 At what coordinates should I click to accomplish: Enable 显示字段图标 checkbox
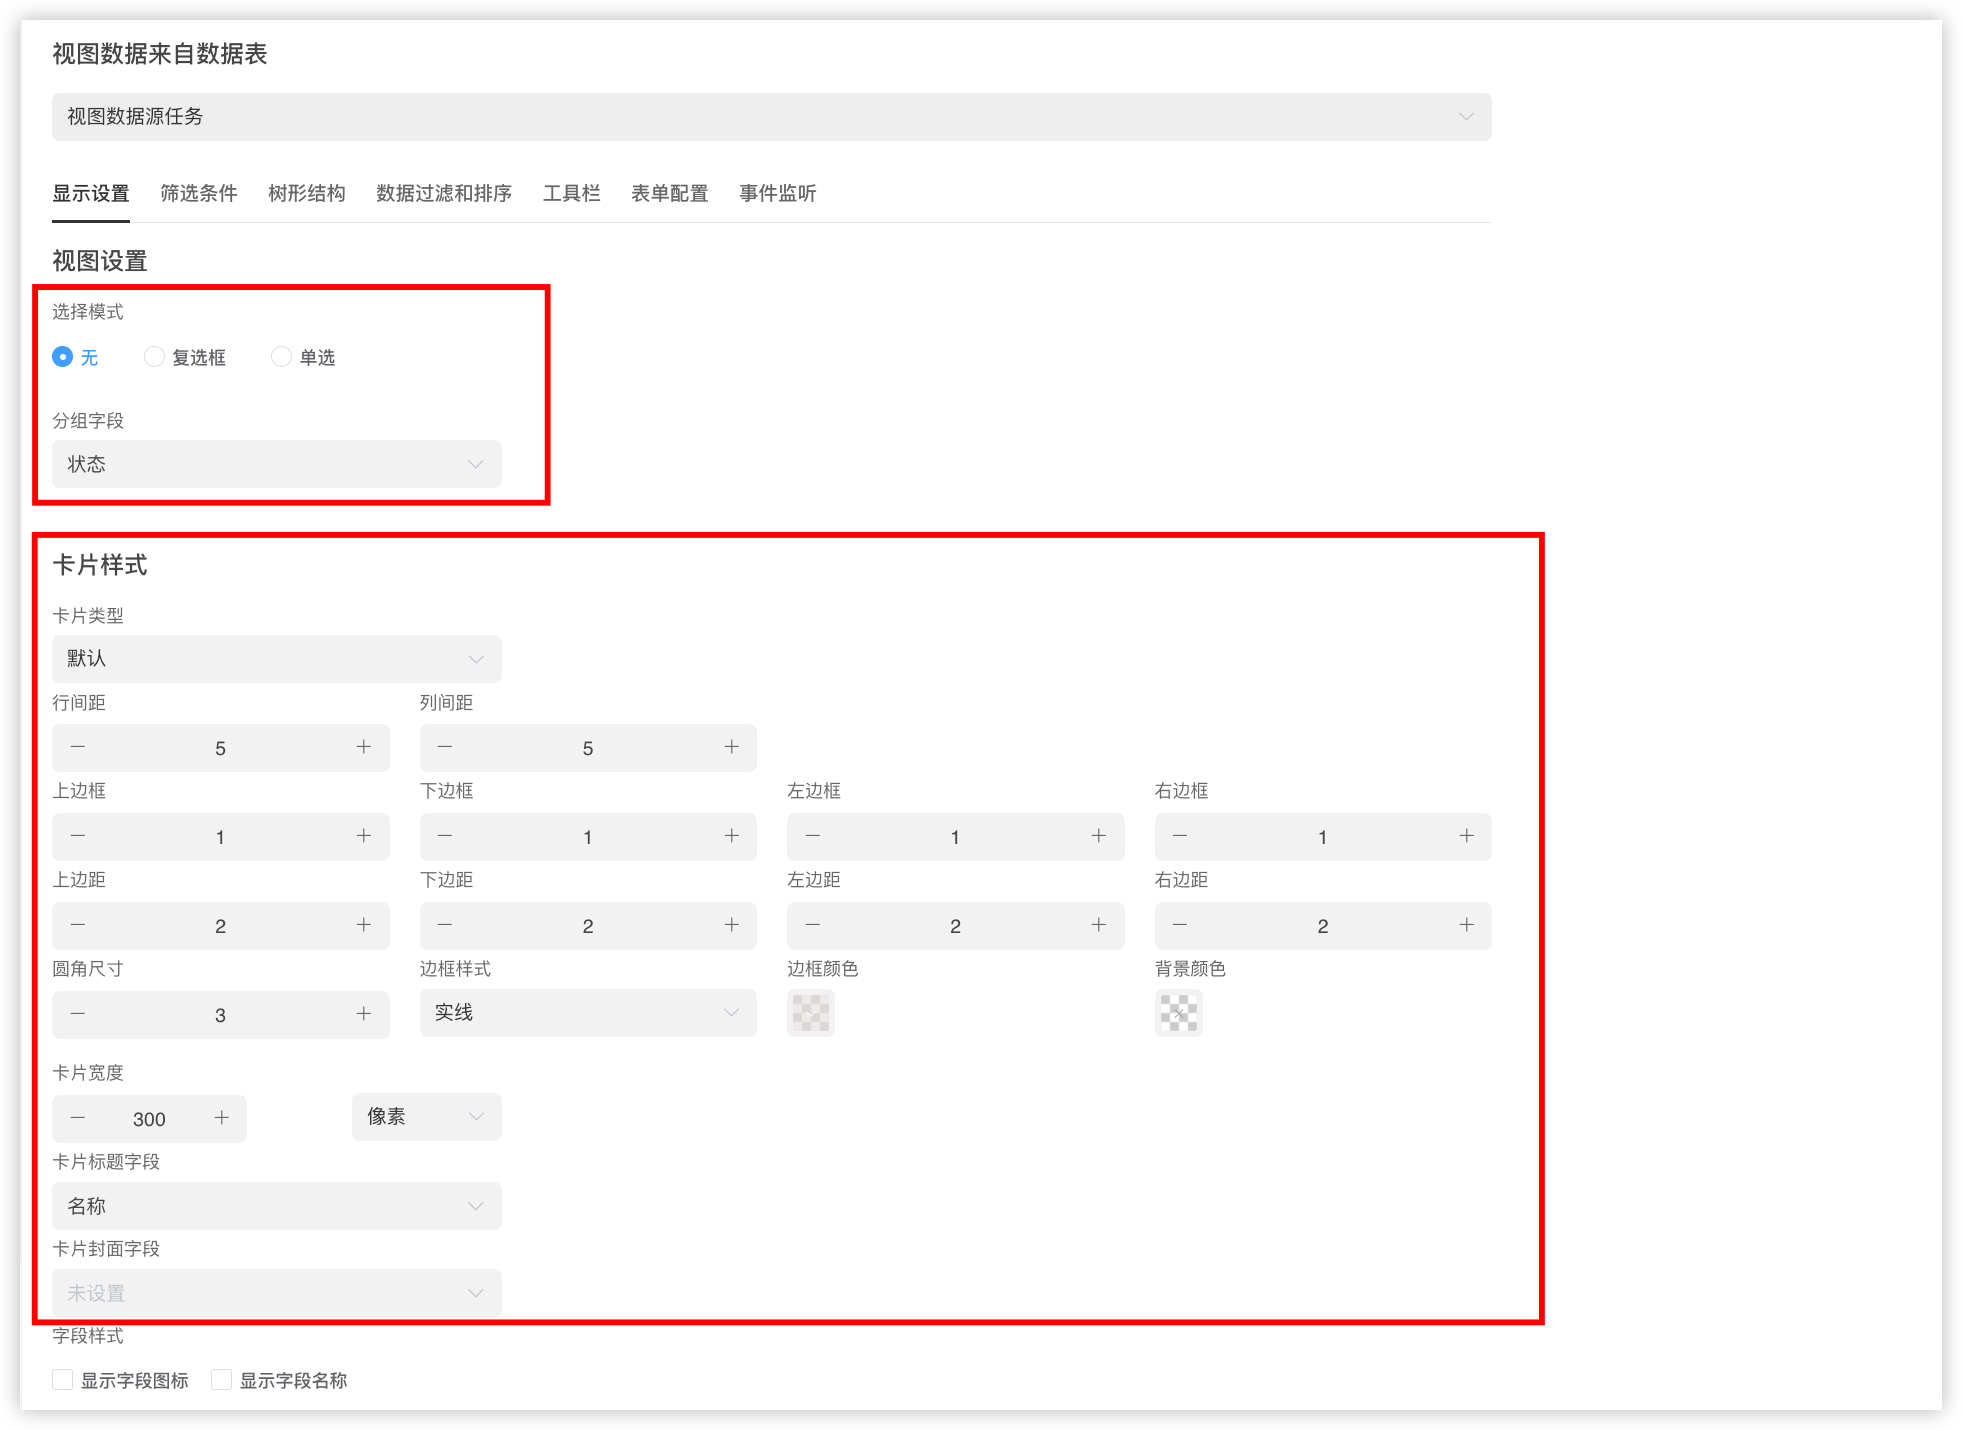click(63, 1380)
